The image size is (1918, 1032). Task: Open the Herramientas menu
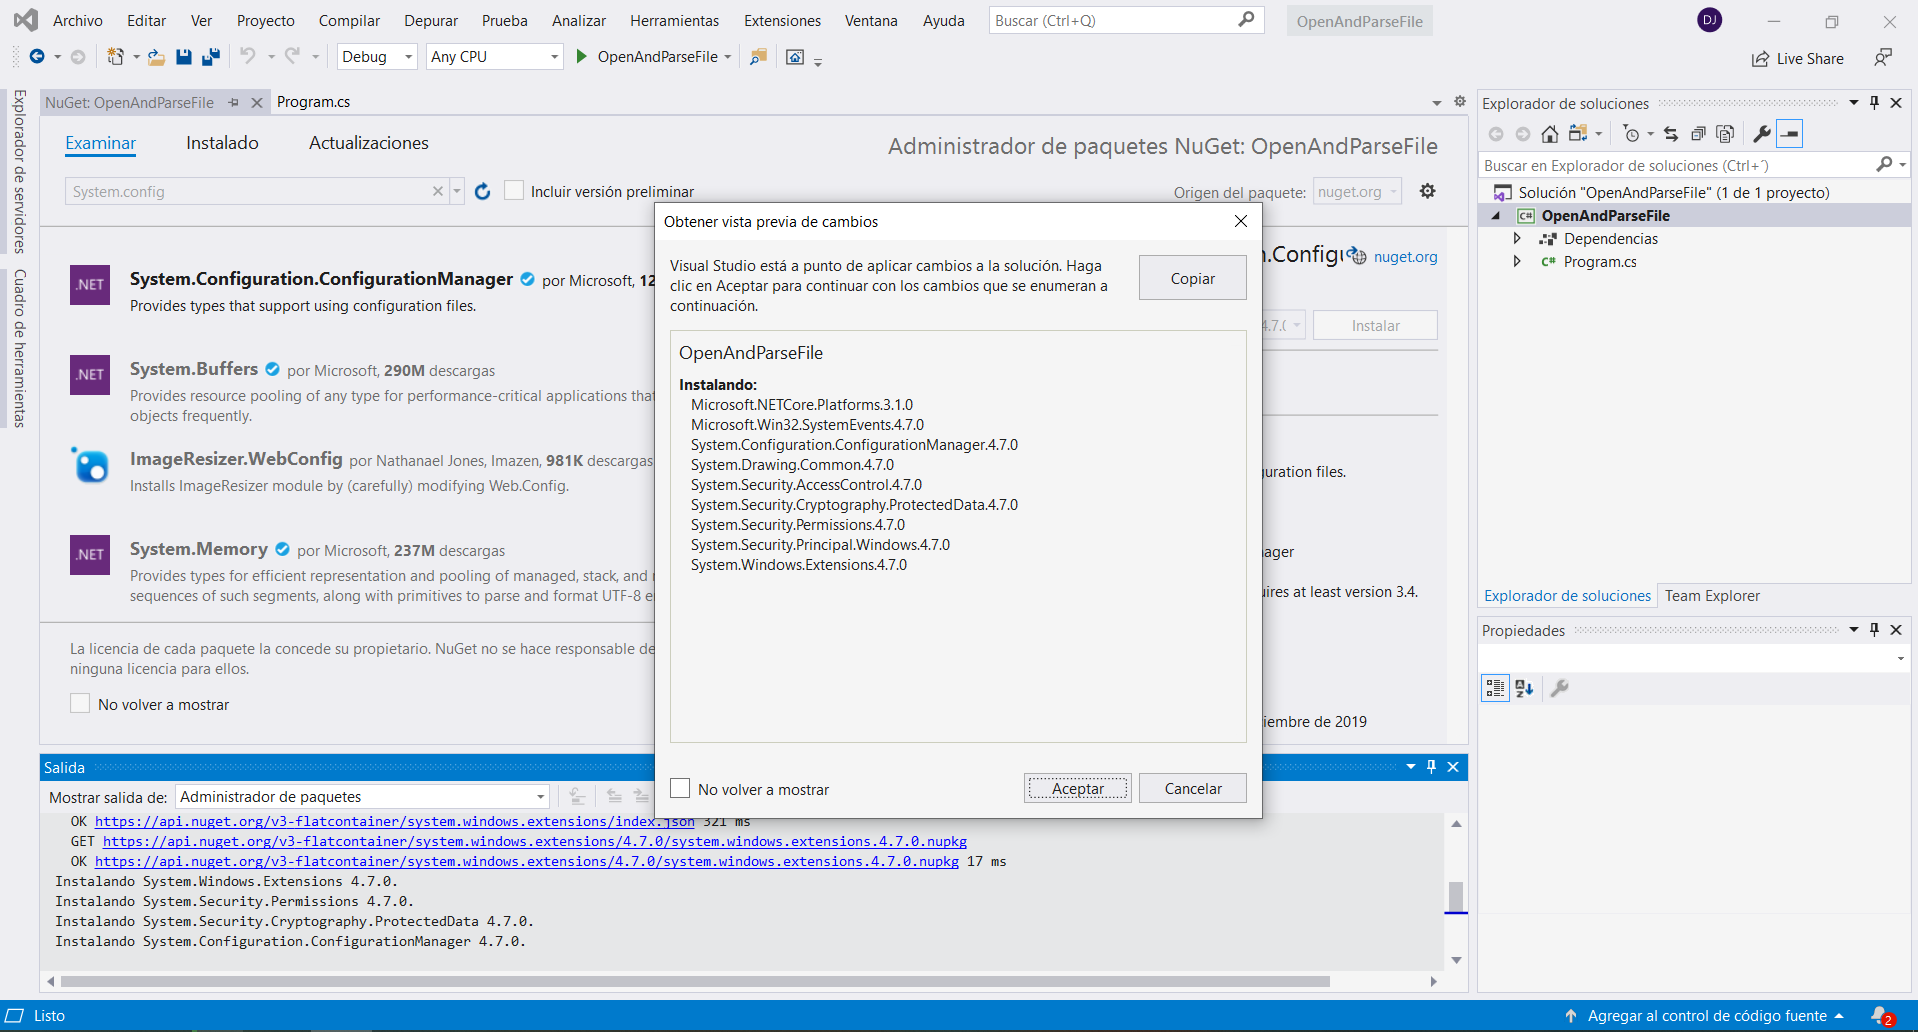[674, 21]
